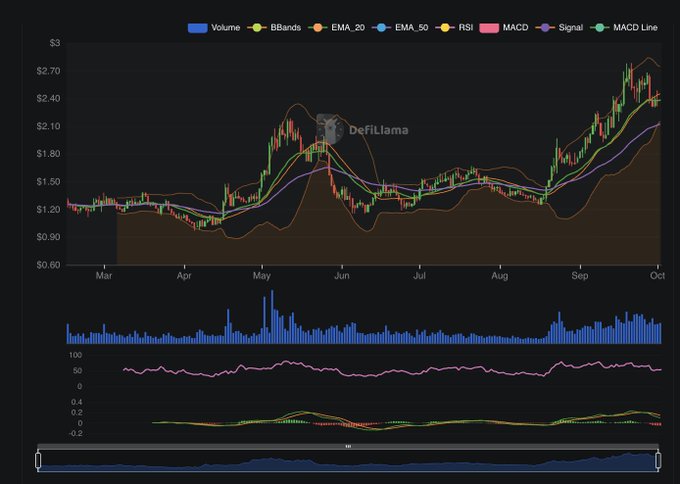
Task: Click the $2.70 price axis label
Action: coord(49,71)
